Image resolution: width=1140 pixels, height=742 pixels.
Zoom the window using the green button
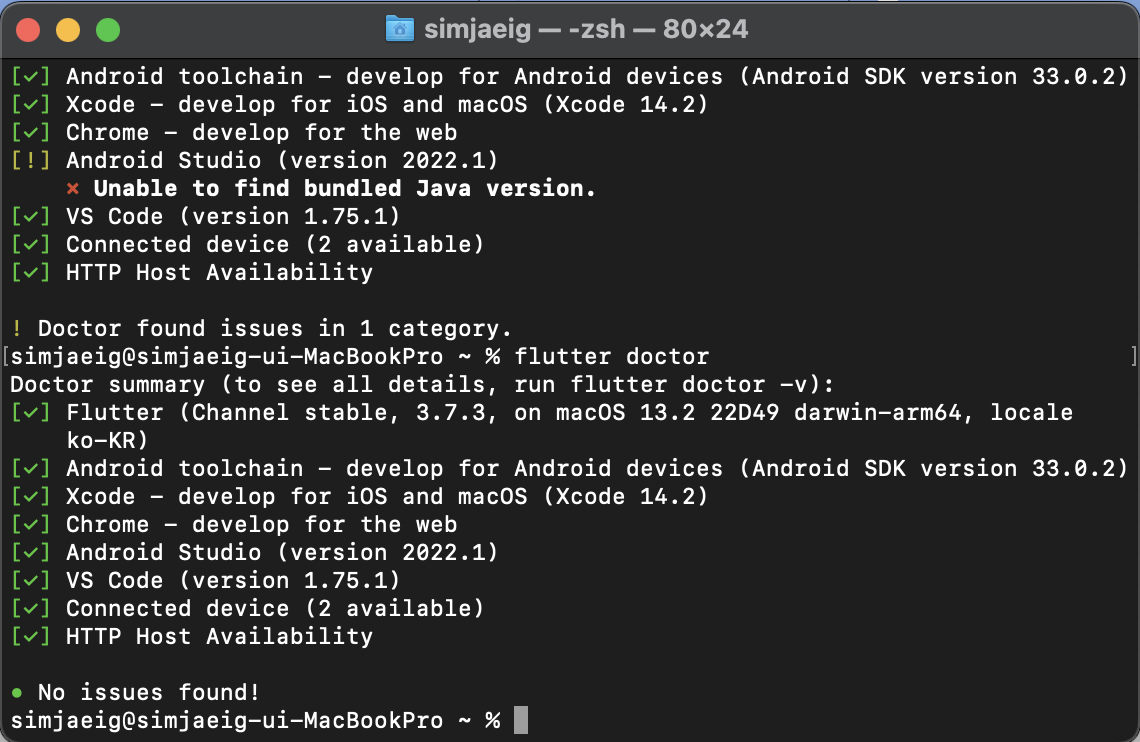click(x=108, y=30)
